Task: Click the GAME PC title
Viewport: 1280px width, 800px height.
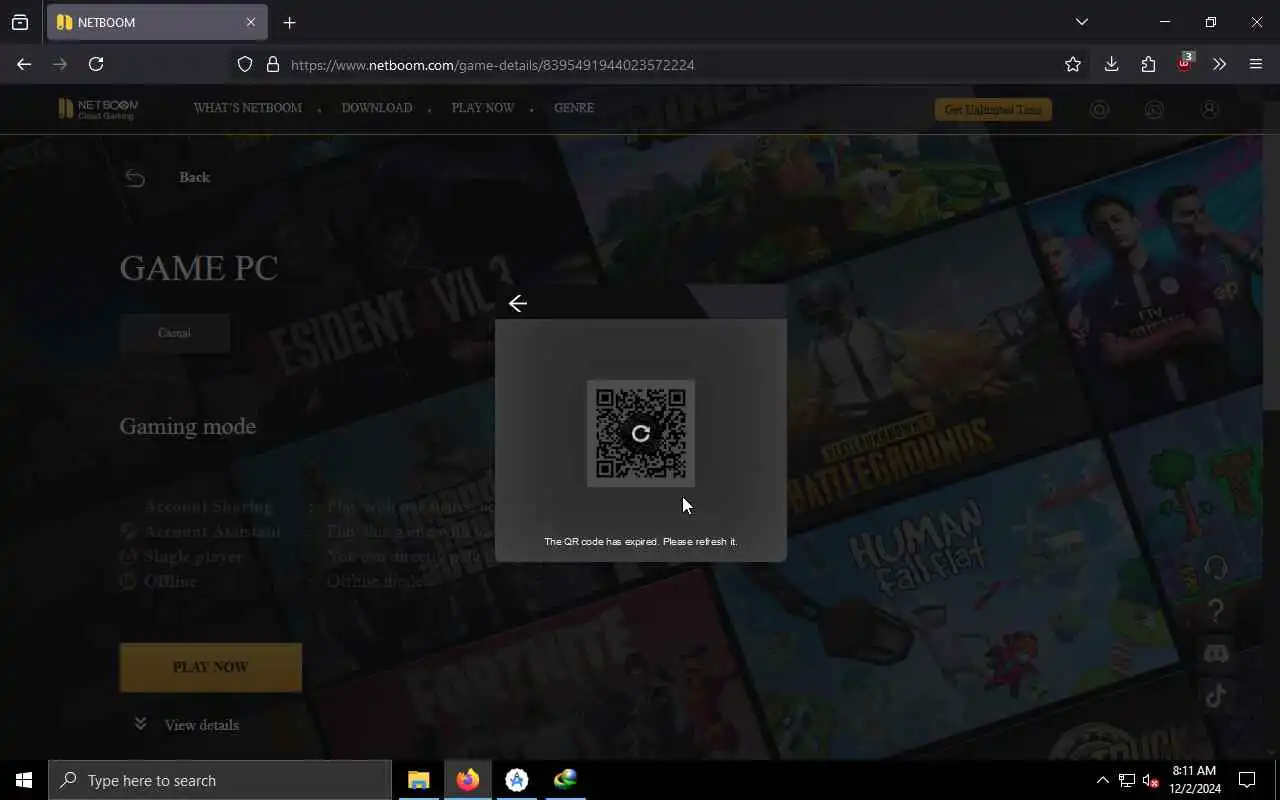Action: pos(198,268)
